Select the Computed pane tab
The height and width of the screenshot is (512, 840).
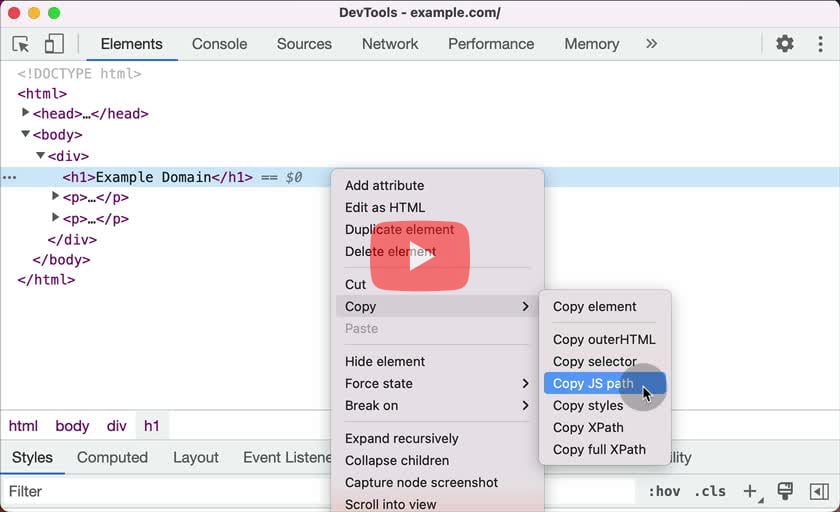112,457
